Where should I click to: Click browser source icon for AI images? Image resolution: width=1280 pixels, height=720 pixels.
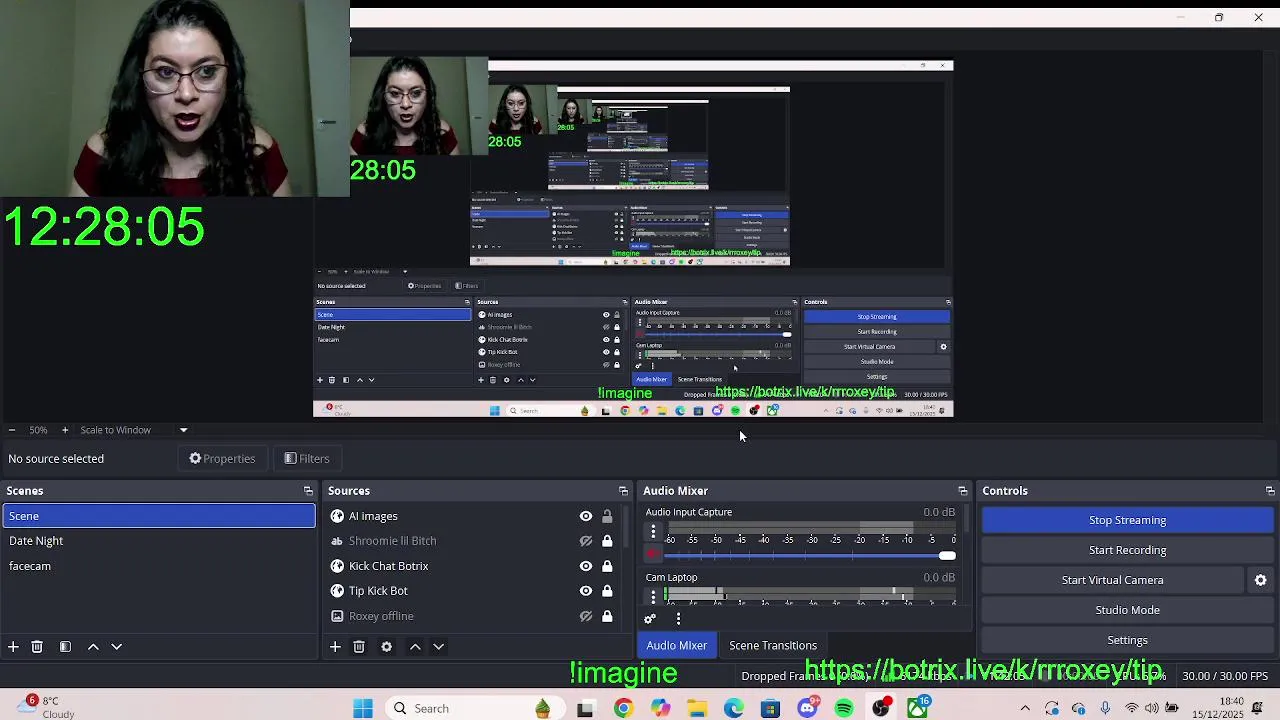tap(337, 516)
